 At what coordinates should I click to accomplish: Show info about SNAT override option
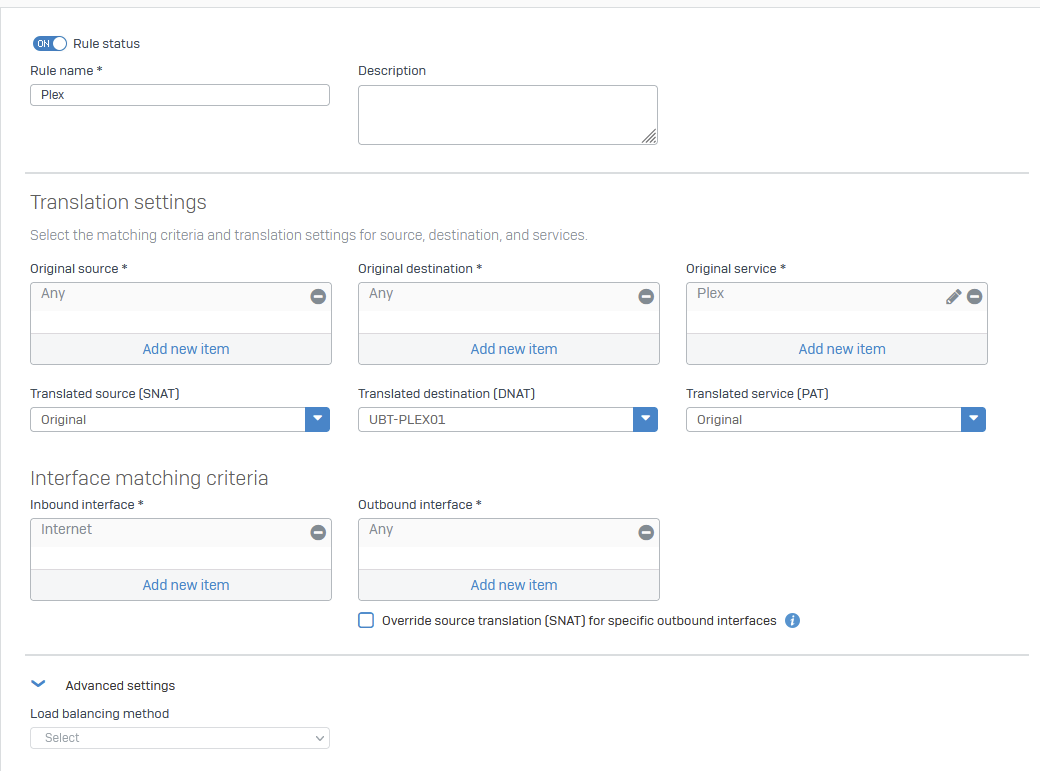click(x=792, y=620)
